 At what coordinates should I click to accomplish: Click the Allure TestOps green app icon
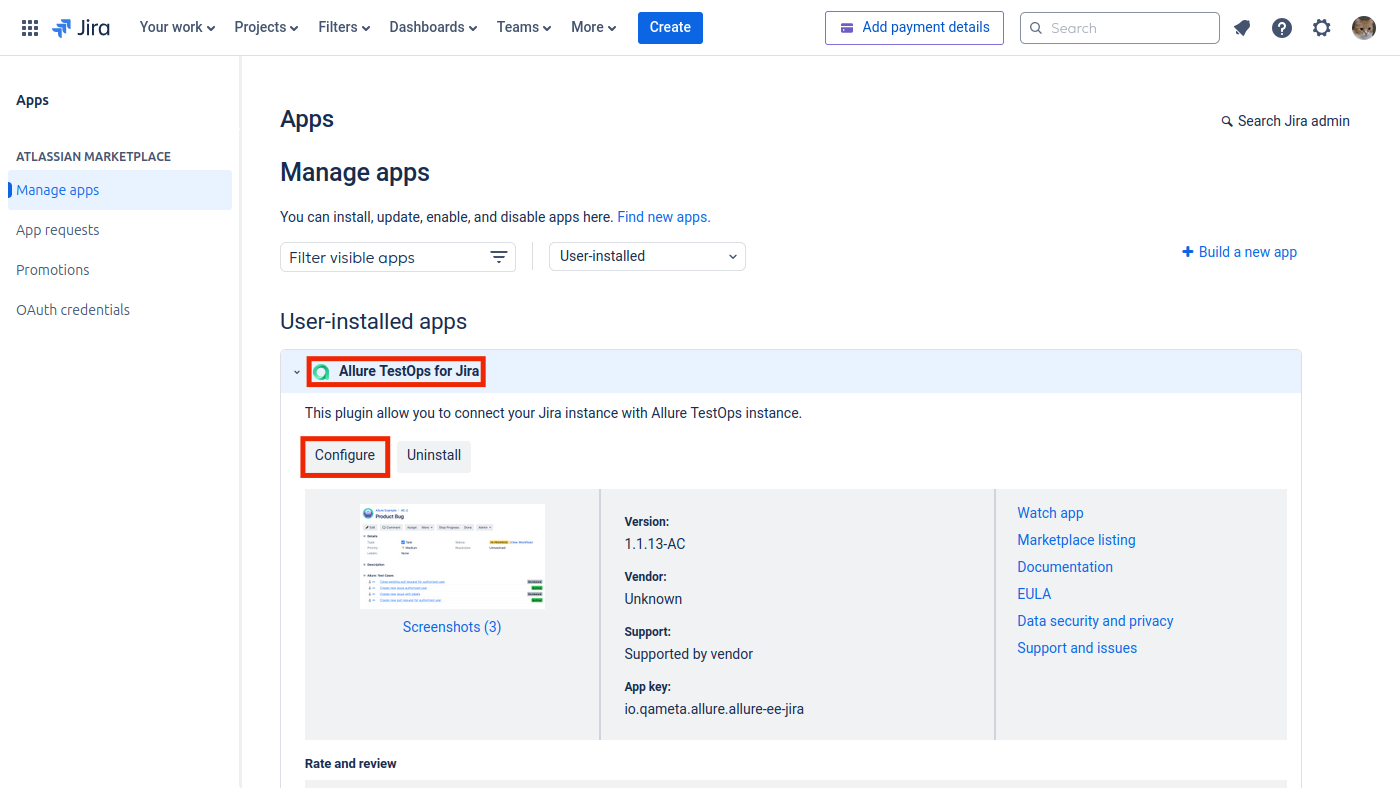321,372
